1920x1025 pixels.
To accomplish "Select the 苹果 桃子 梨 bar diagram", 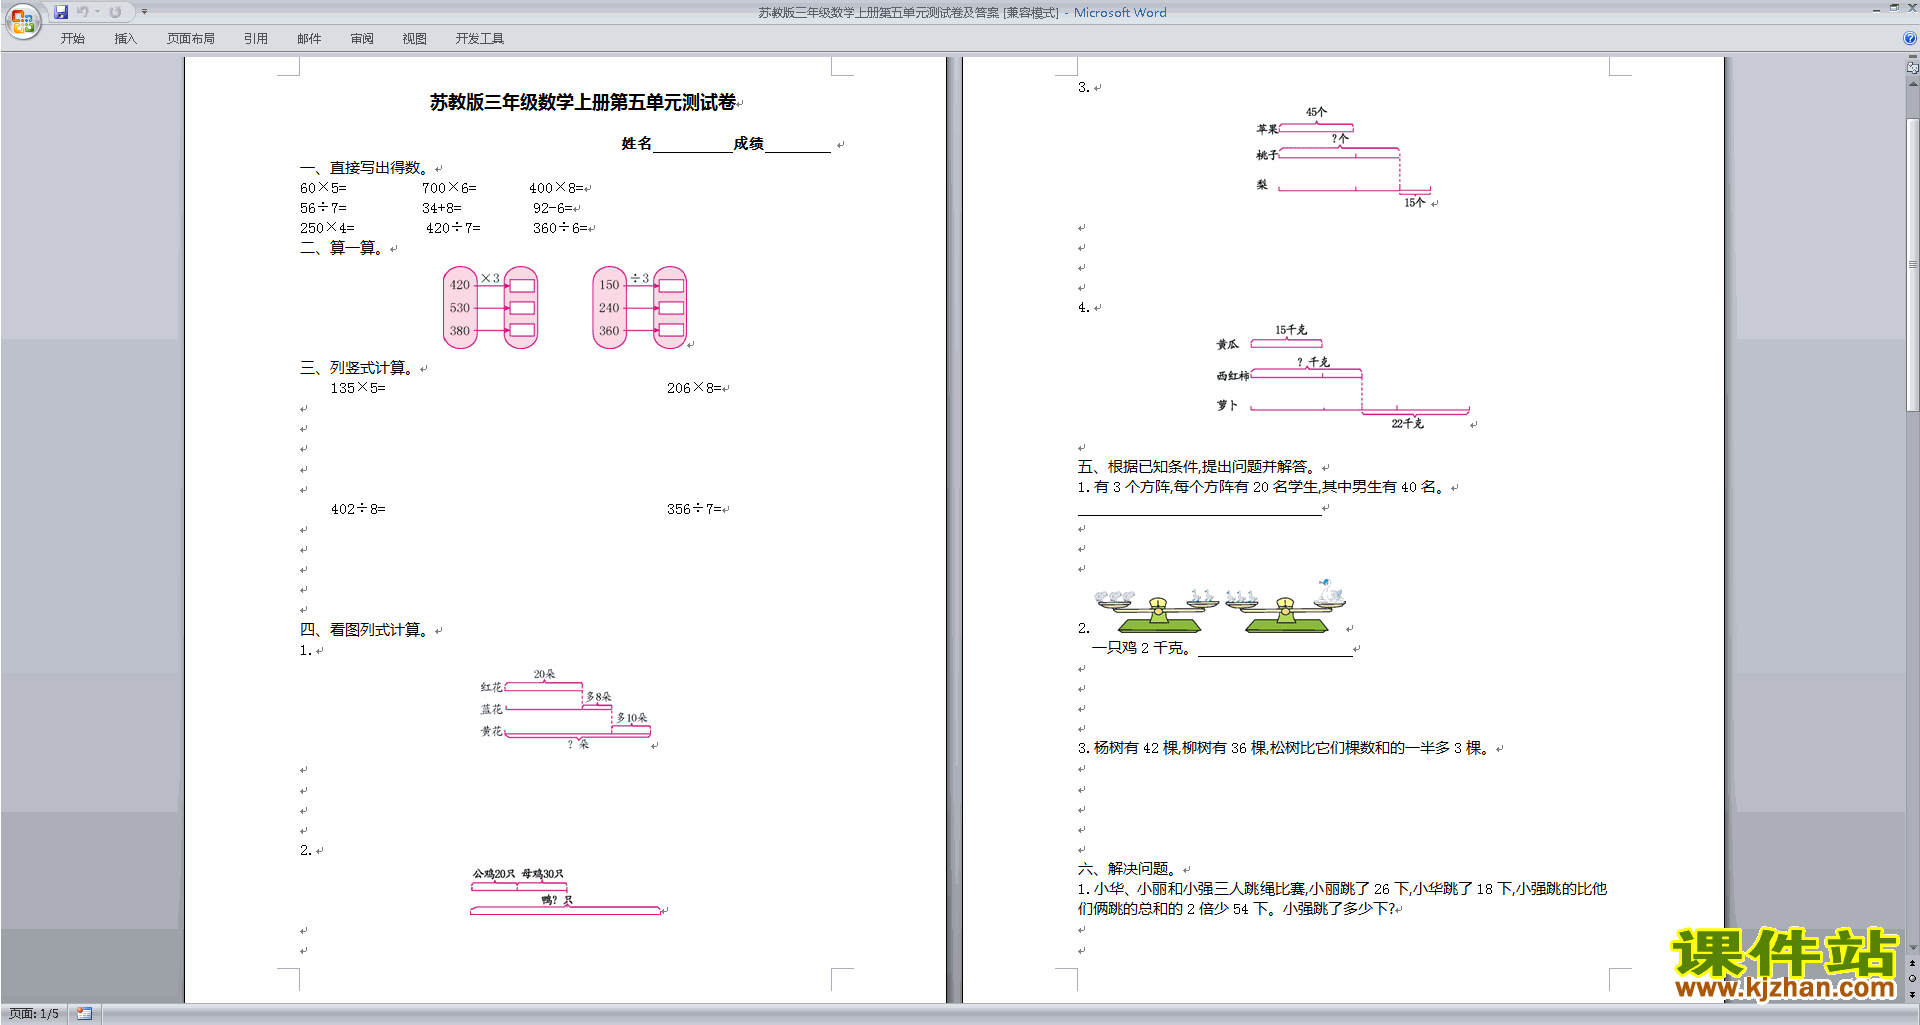I will coord(1345,157).
